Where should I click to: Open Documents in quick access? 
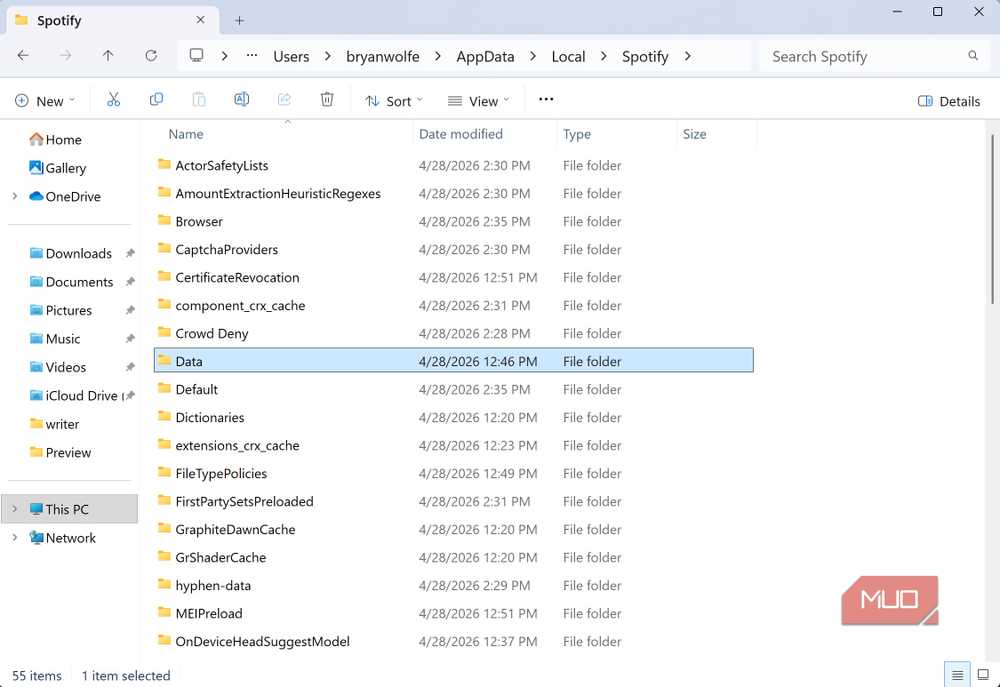(x=71, y=282)
